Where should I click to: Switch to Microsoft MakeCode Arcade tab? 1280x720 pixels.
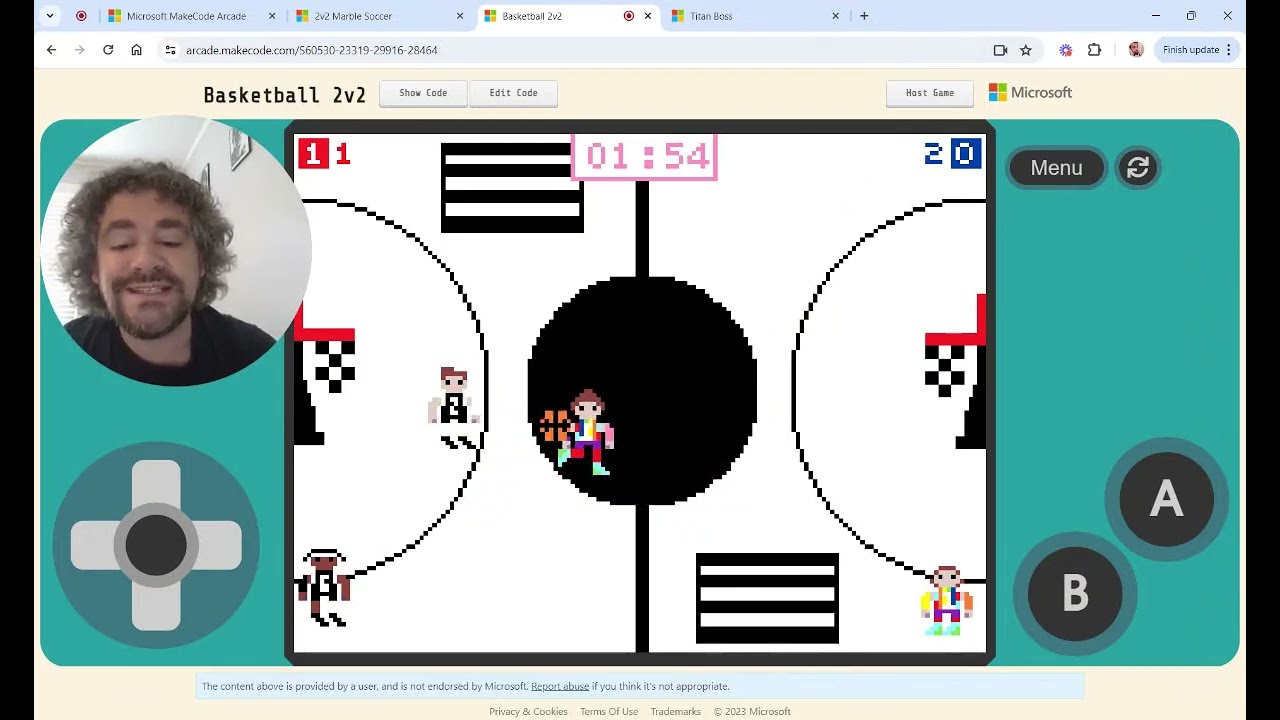tap(186, 16)
